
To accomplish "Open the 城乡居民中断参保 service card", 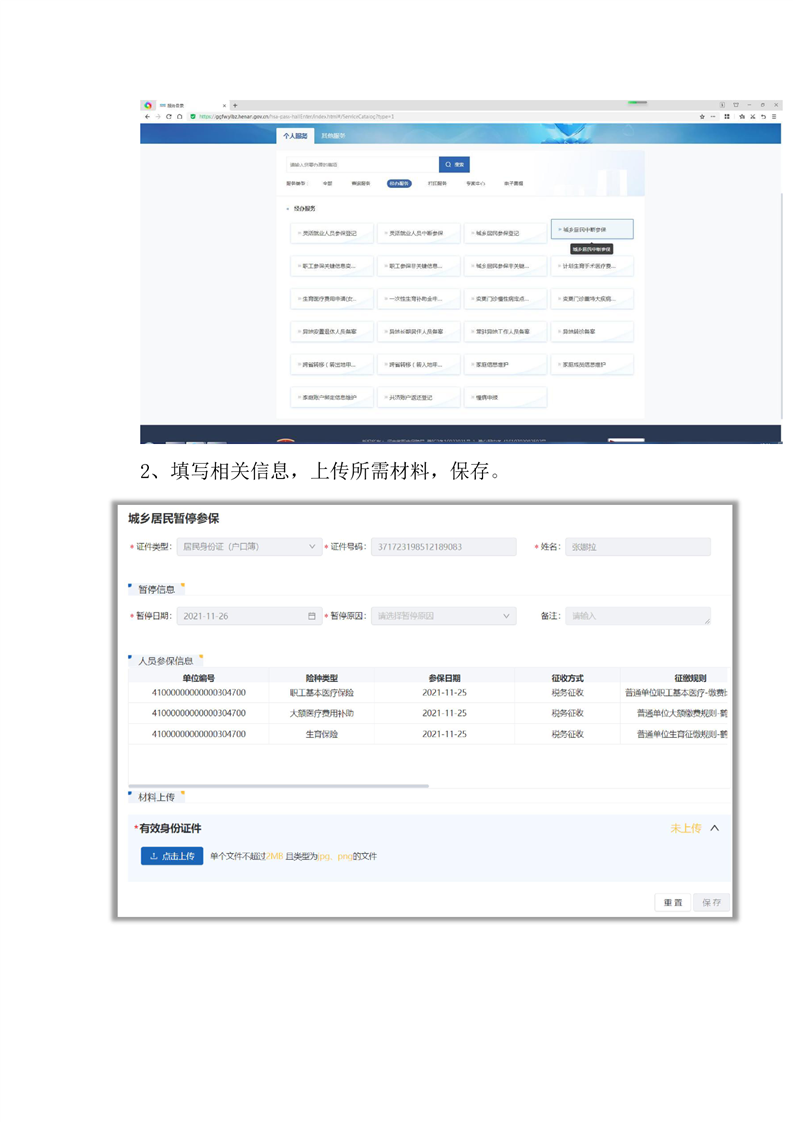I will coord(592,230).
